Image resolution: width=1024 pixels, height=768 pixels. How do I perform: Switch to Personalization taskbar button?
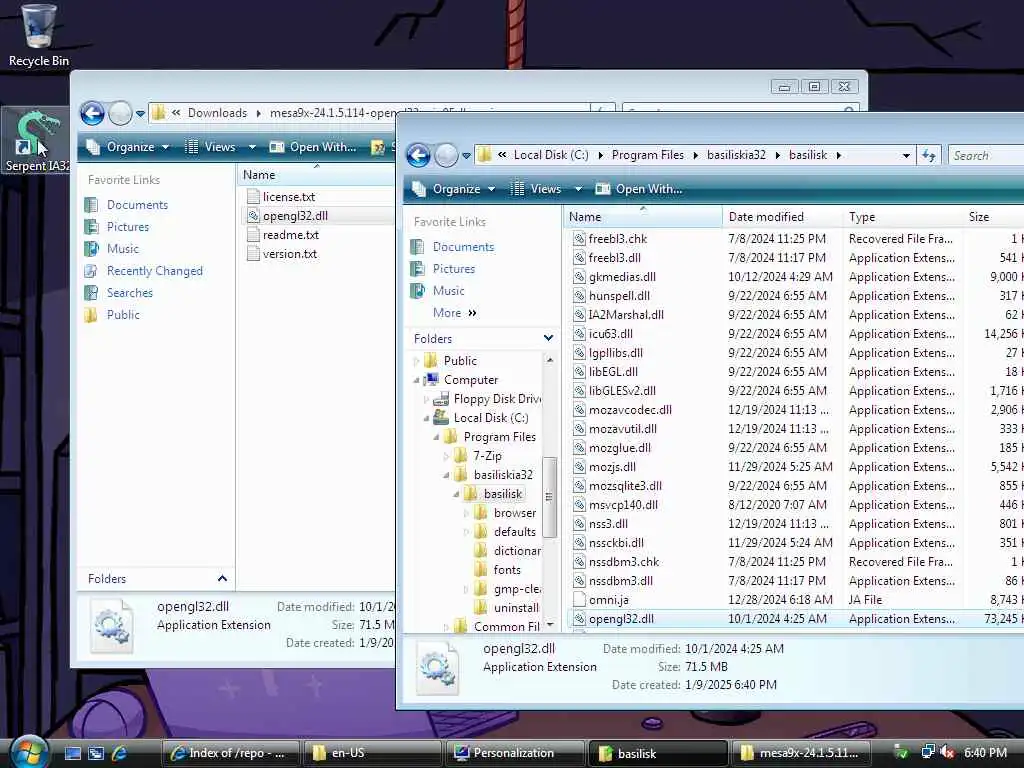(514, 753)
